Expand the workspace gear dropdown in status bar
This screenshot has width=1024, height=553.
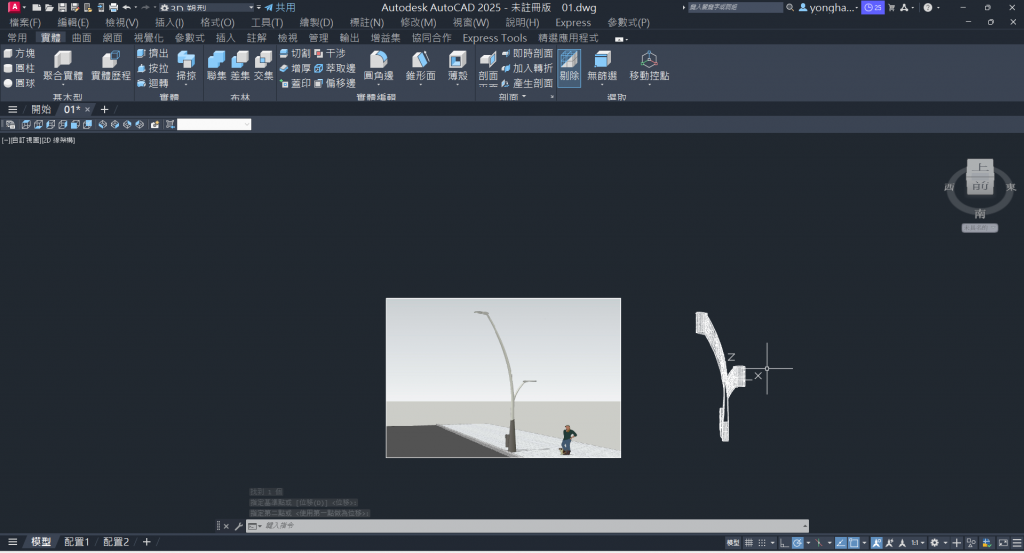tap(946, 543)
